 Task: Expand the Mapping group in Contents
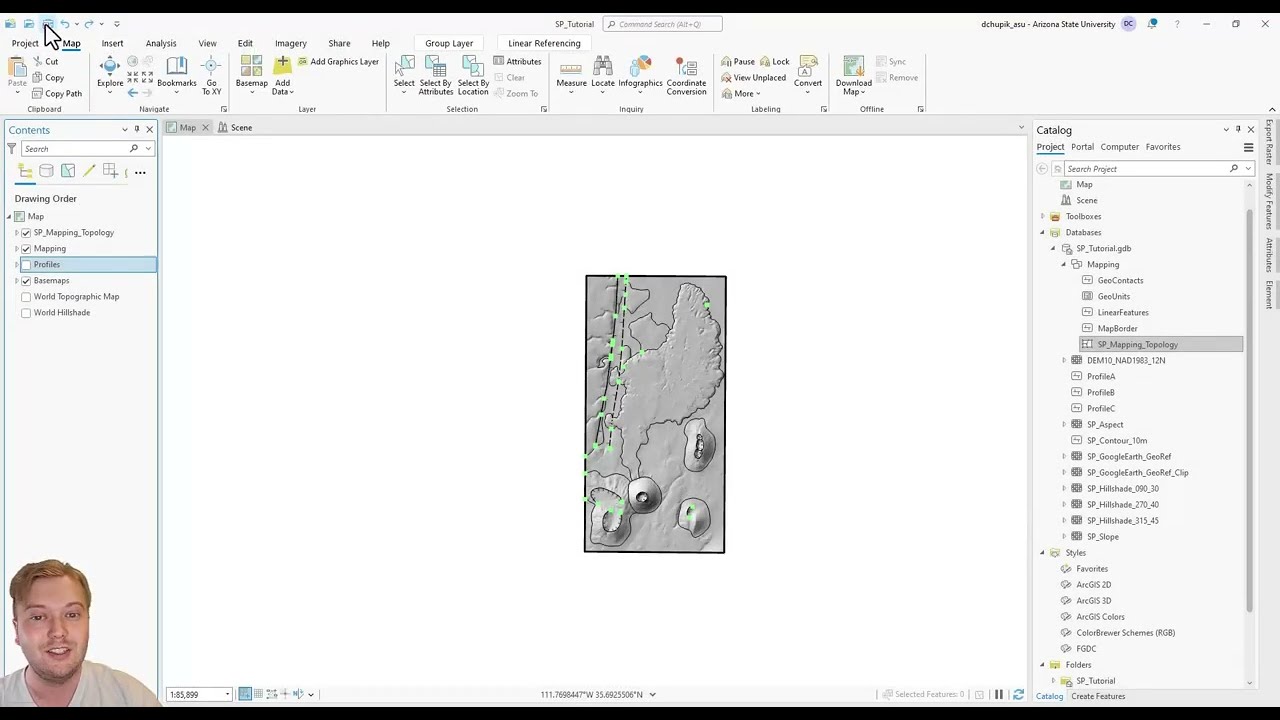click(x=17, y=249)
